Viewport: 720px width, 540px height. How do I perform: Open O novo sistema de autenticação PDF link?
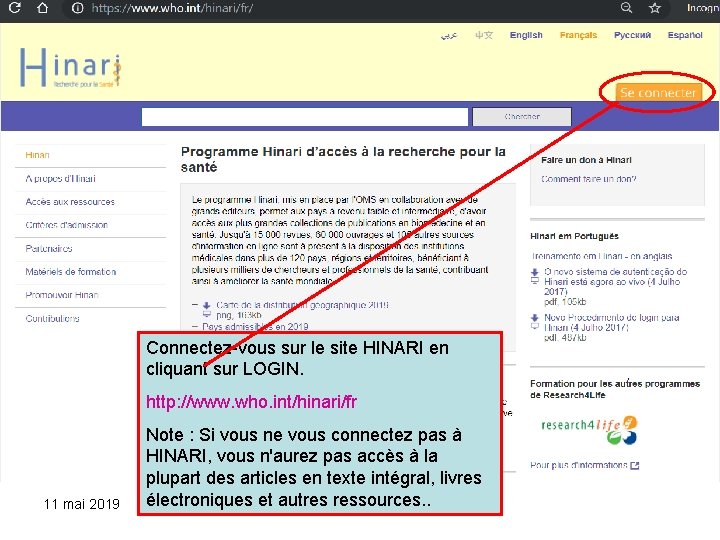click(615, 281)
